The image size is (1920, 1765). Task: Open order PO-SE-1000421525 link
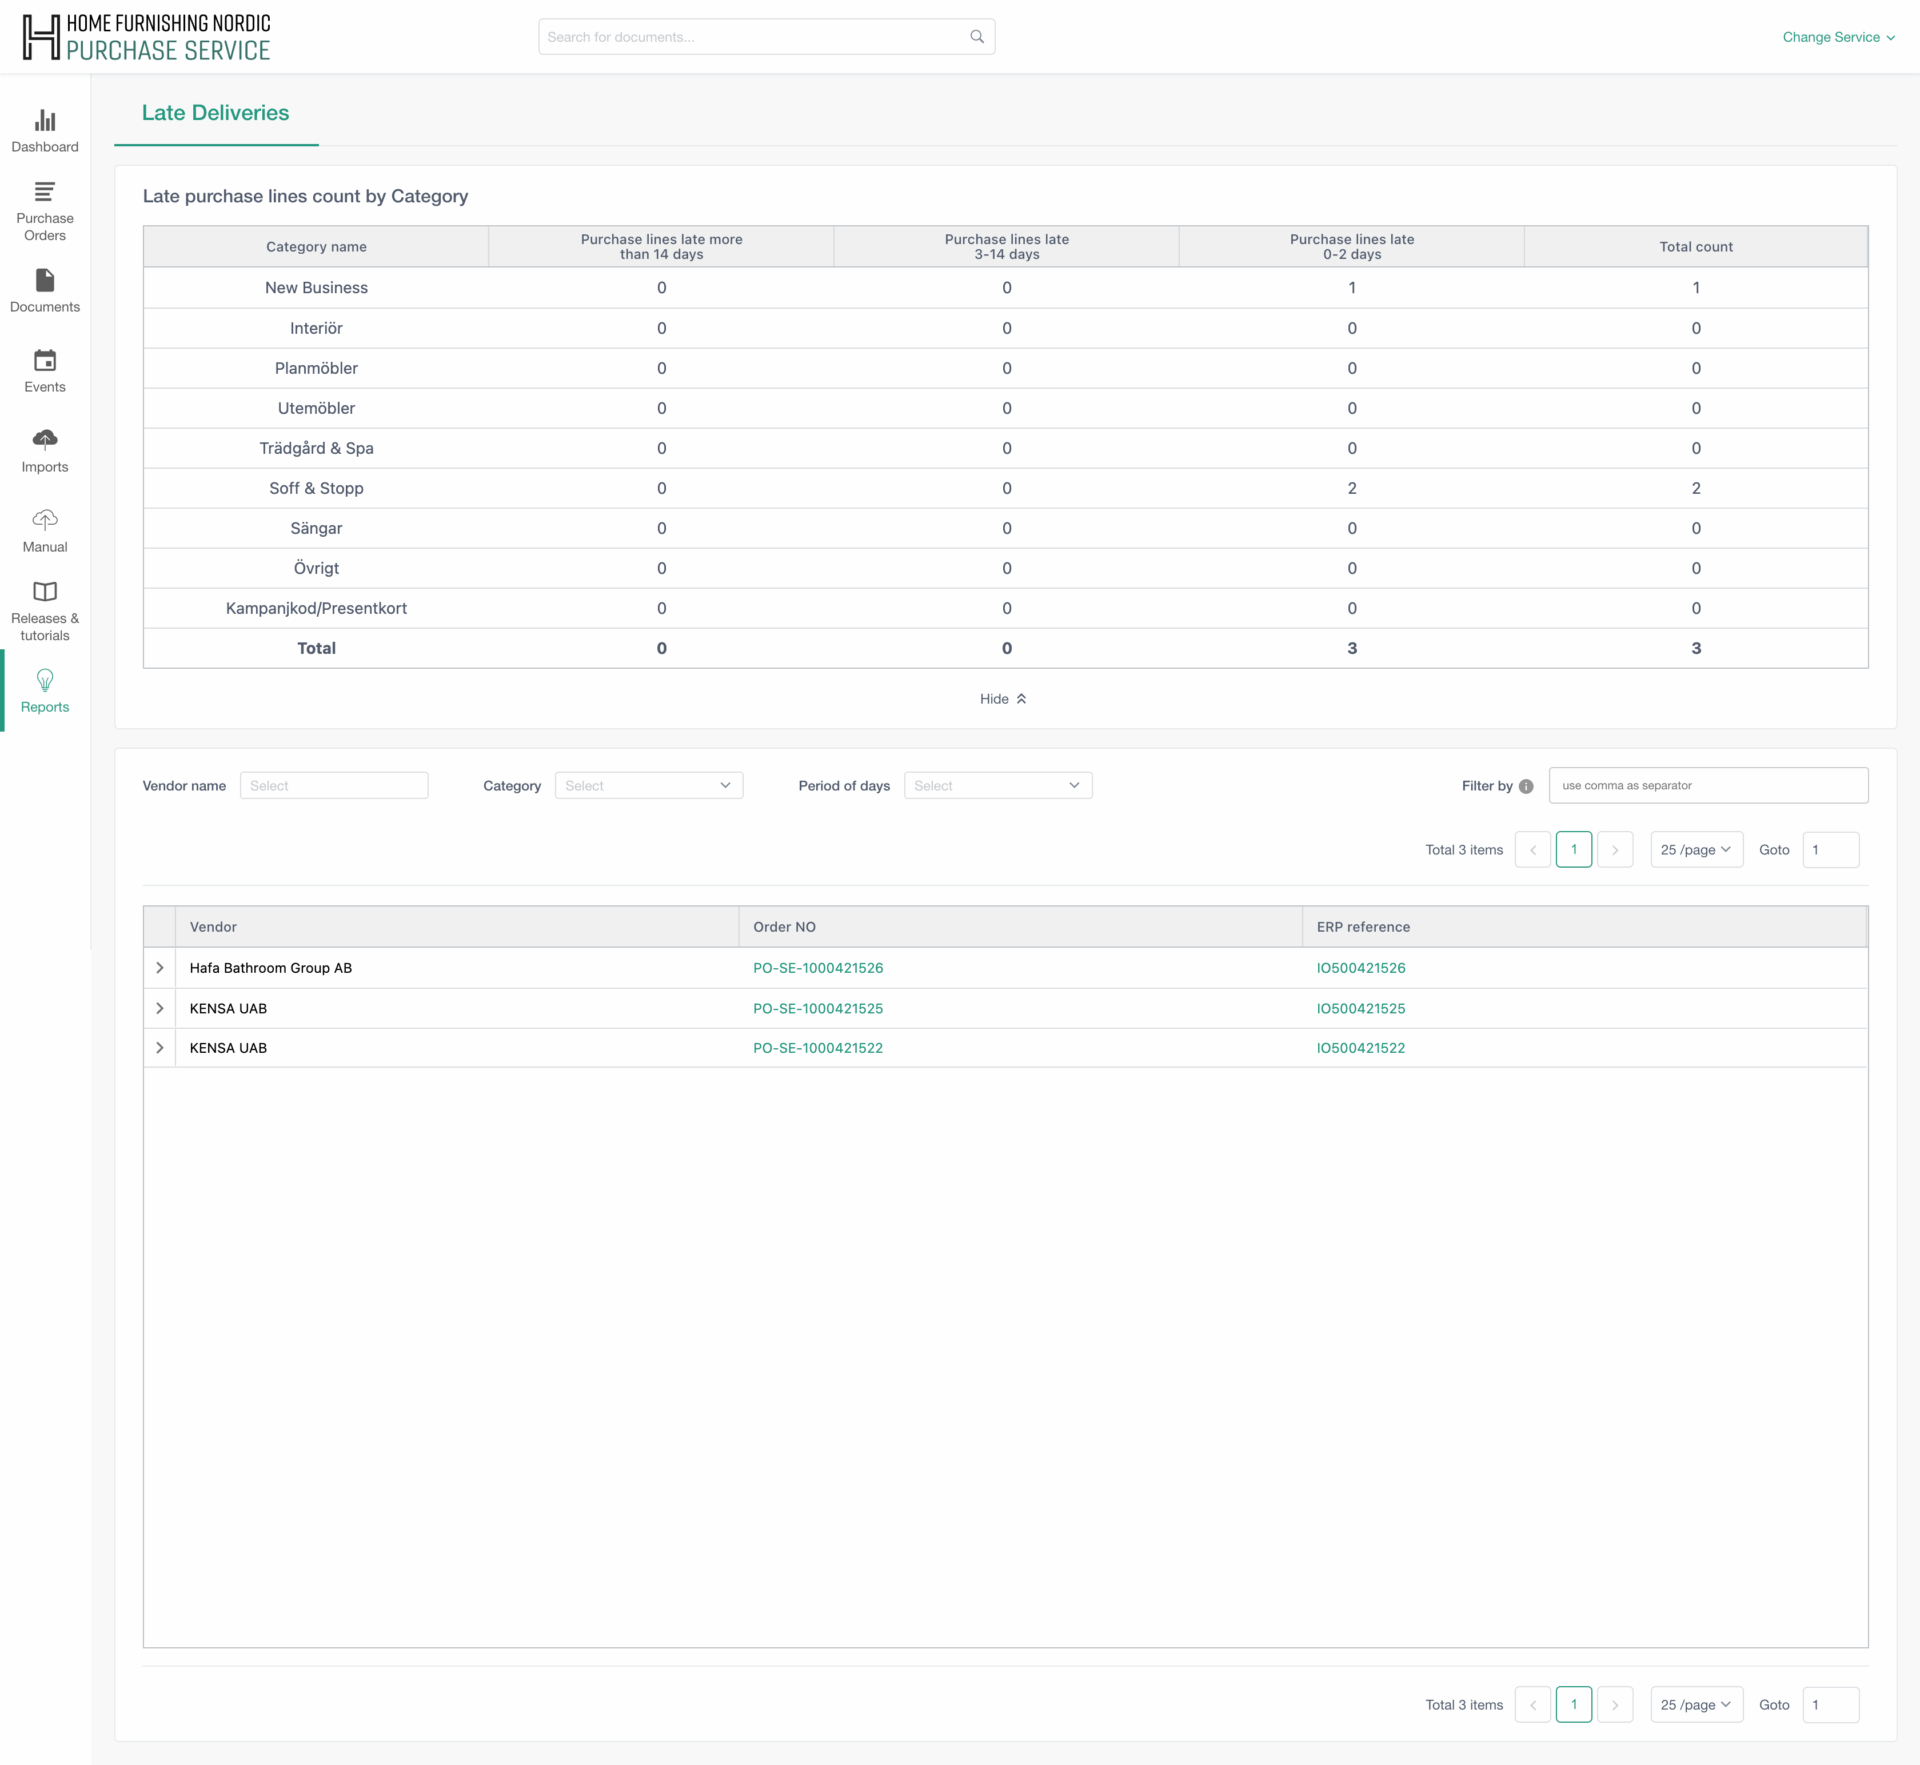[x=818, y=1008]
